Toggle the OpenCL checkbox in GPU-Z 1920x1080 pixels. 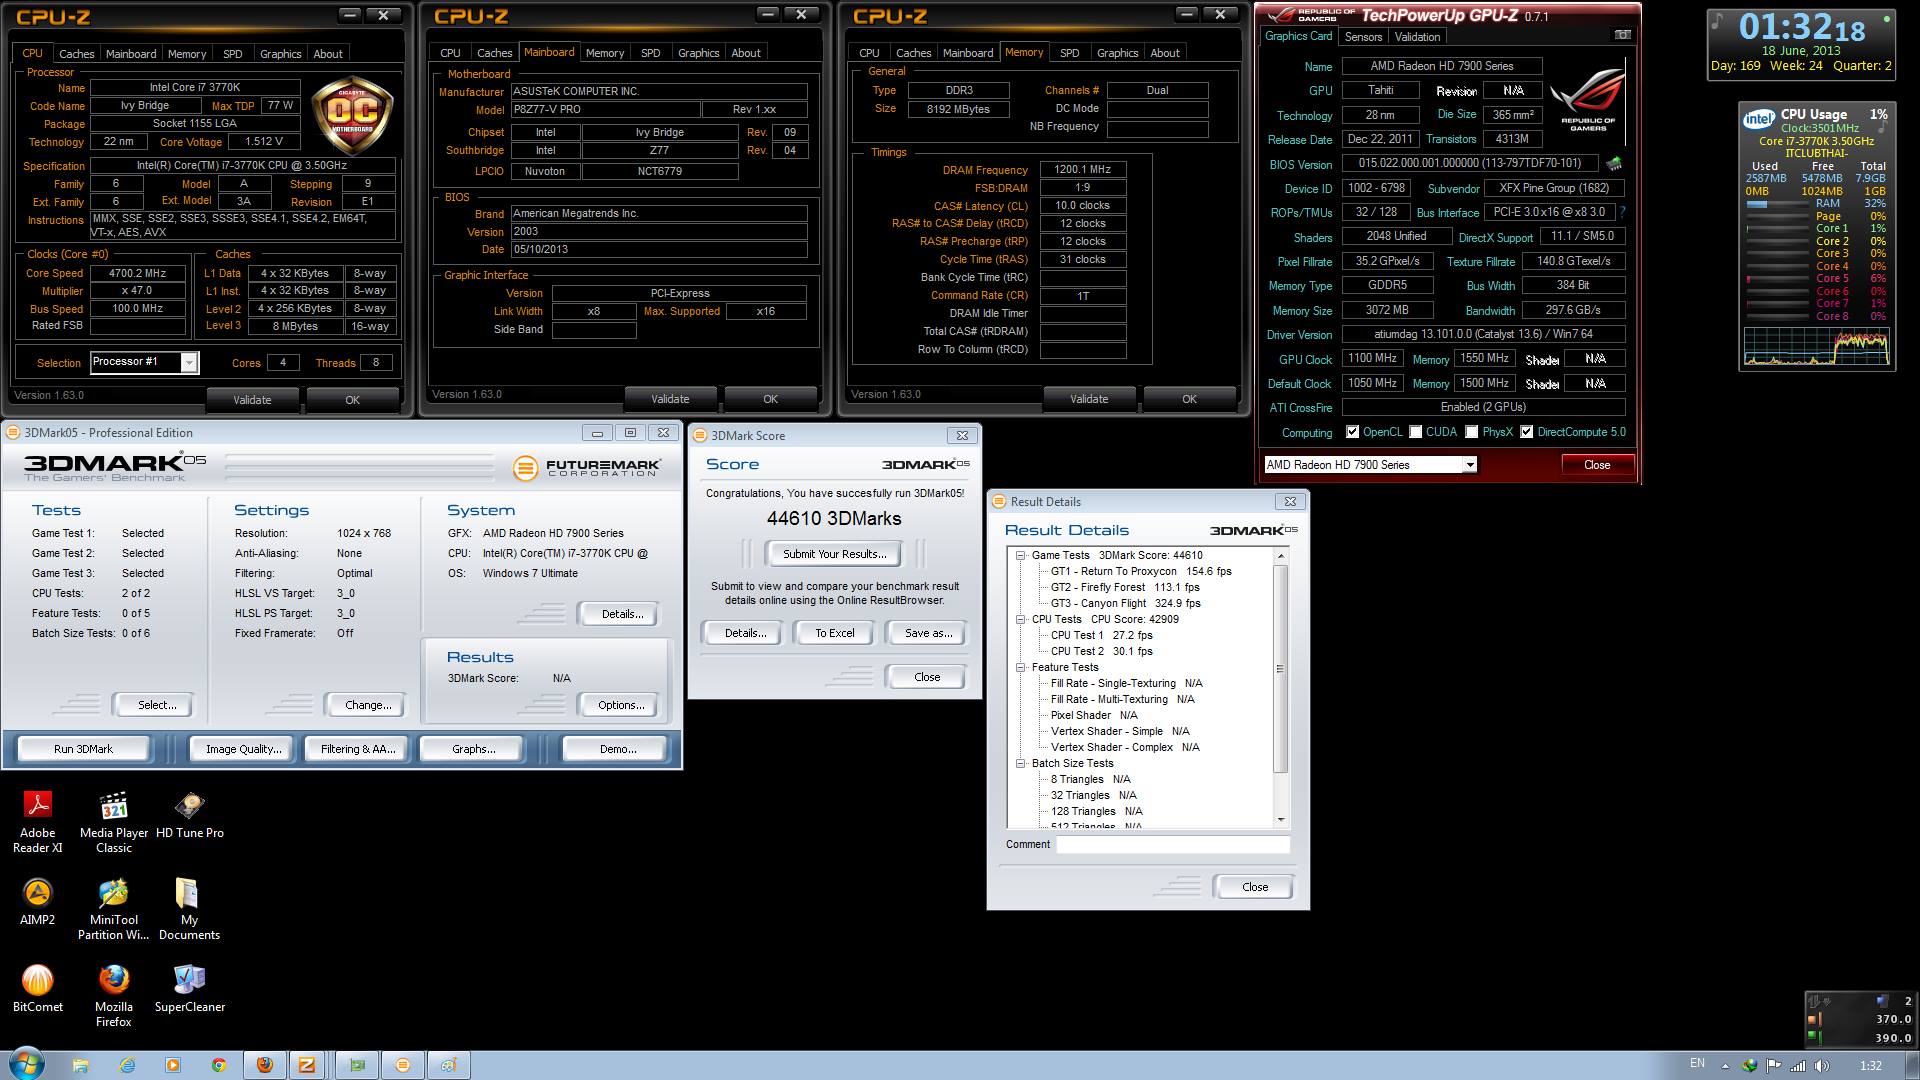[1352, 432]
